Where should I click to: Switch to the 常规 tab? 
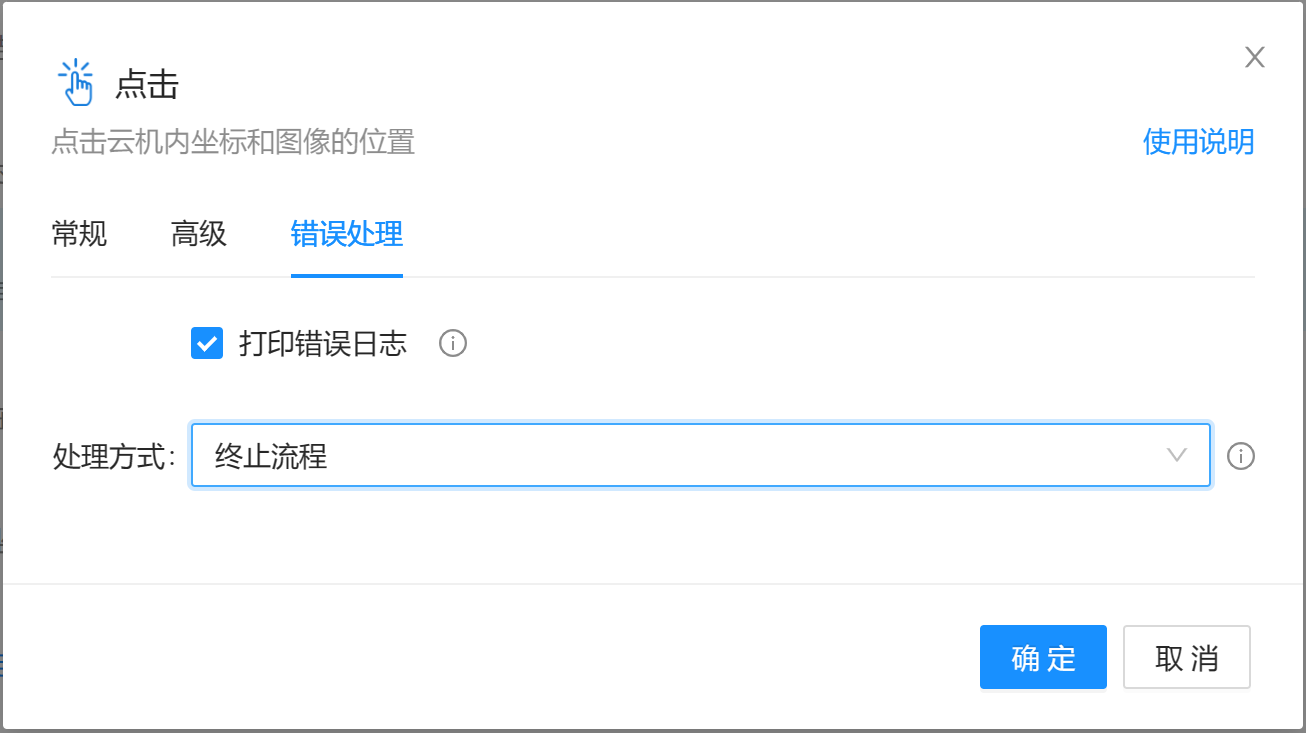pyautogui.click(x=78, y=234)
